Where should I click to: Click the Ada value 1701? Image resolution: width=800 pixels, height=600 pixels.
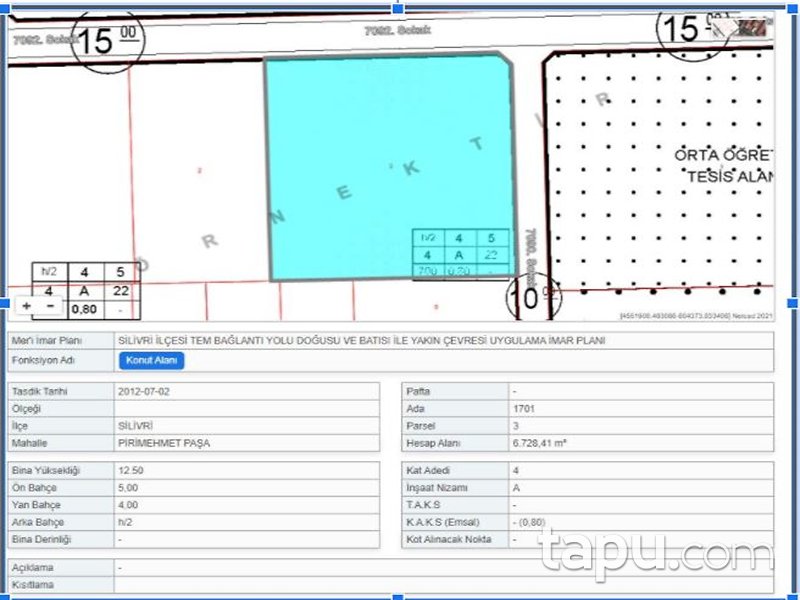click(x=524, y=409)
